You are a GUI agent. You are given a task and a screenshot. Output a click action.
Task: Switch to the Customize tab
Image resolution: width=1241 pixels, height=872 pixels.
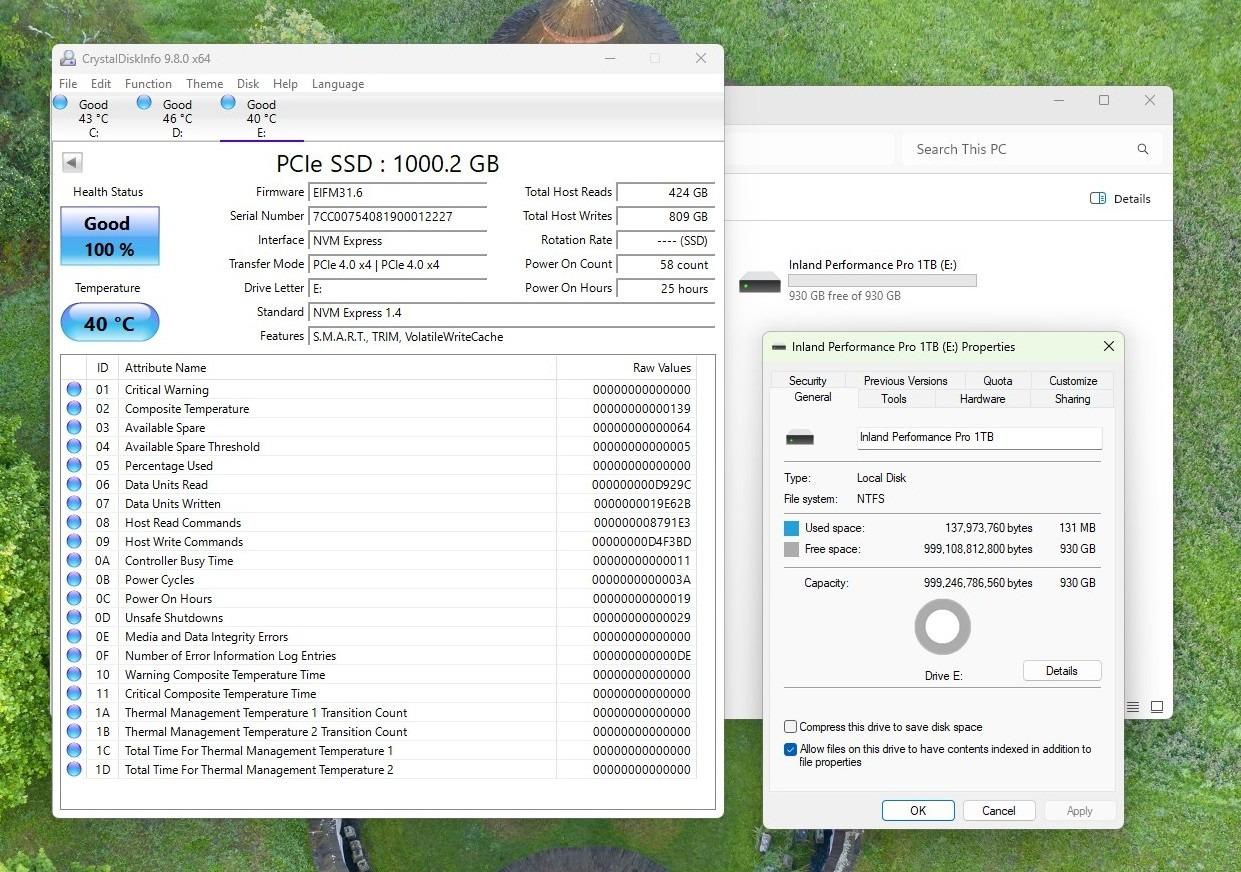(x=1073, y=380)
